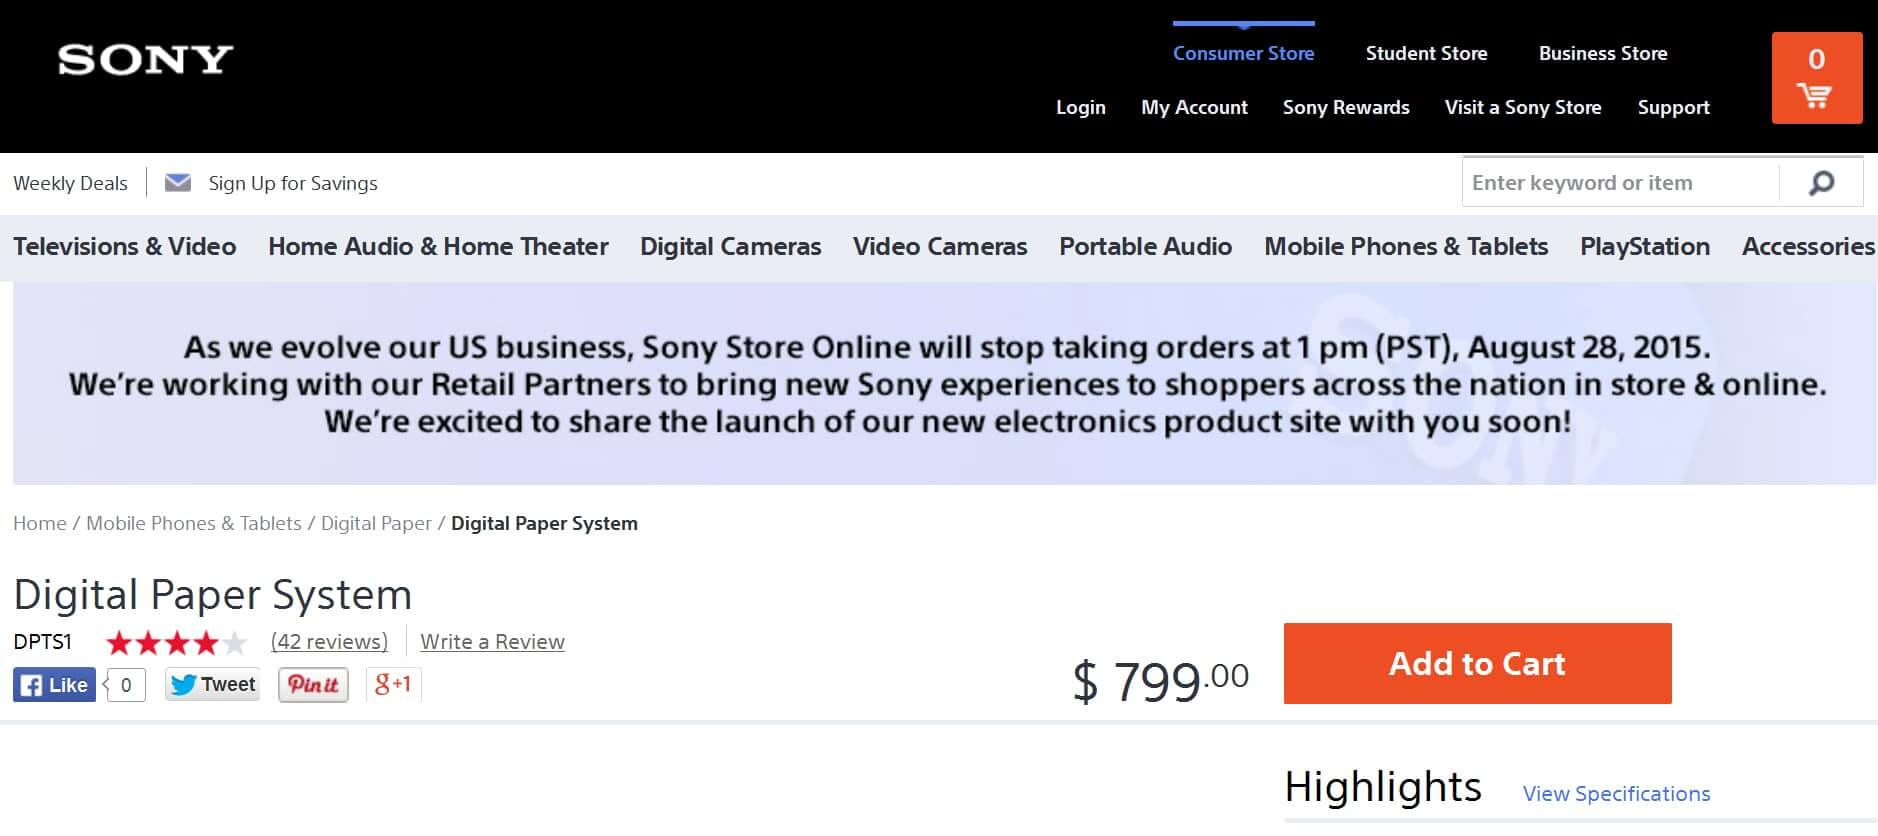Viewport: 1878px width, 836px height.
Task: Click the search magnifier icon
Action: (1821, 183)
